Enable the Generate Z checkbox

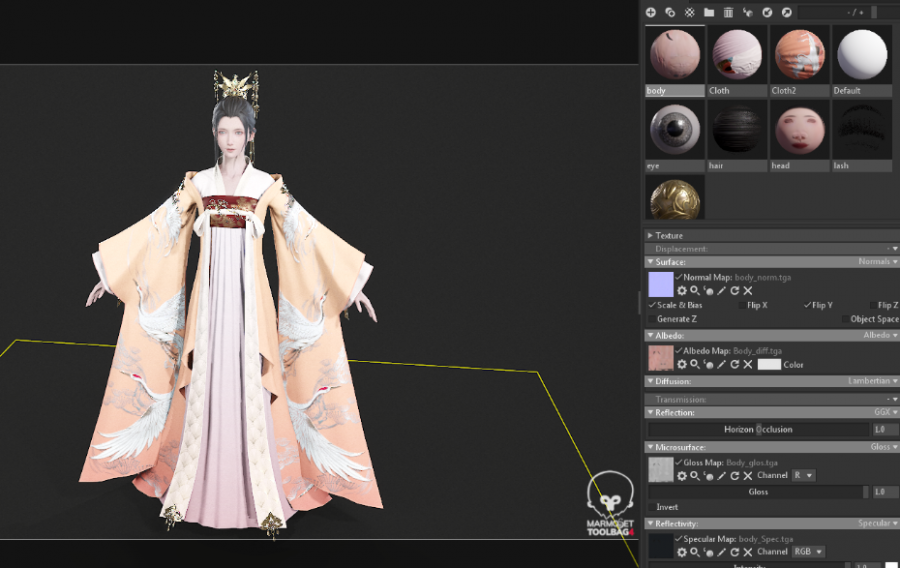[x=652, y=319]
